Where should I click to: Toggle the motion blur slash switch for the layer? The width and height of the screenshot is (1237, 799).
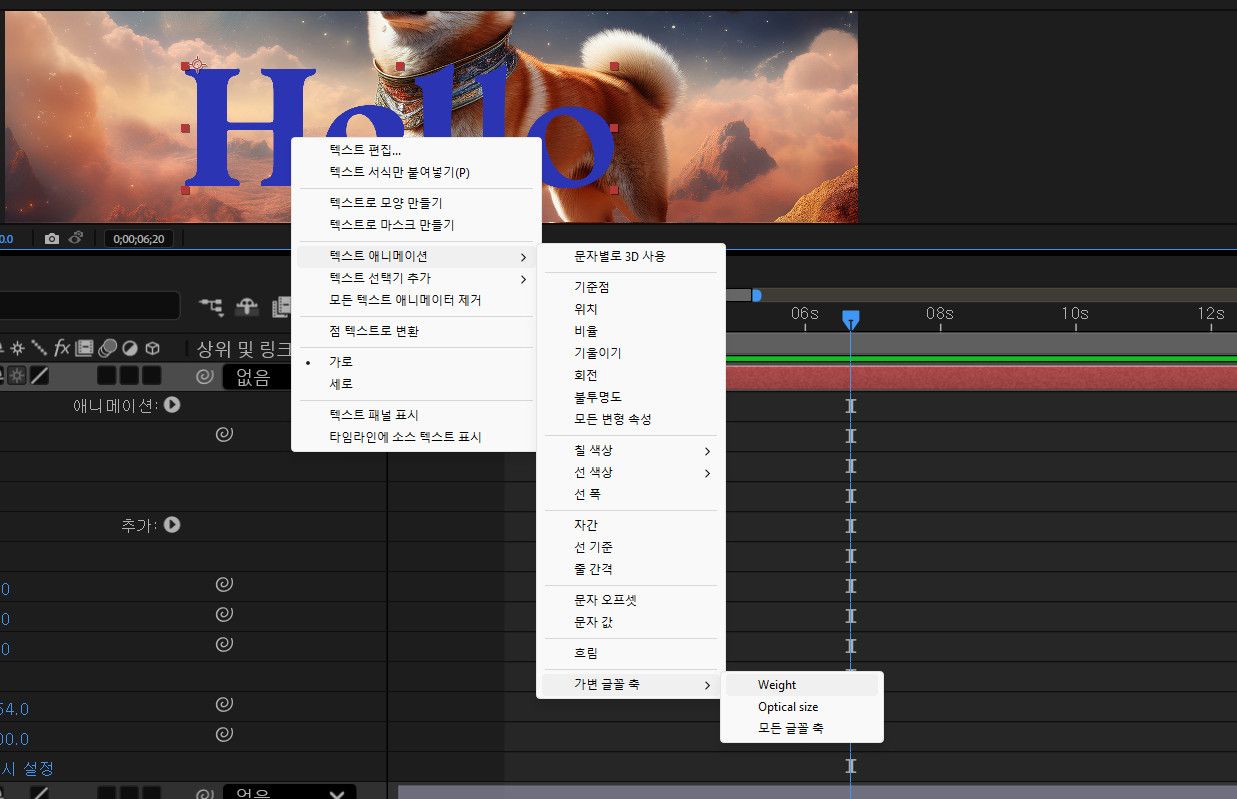coord(39,377)
